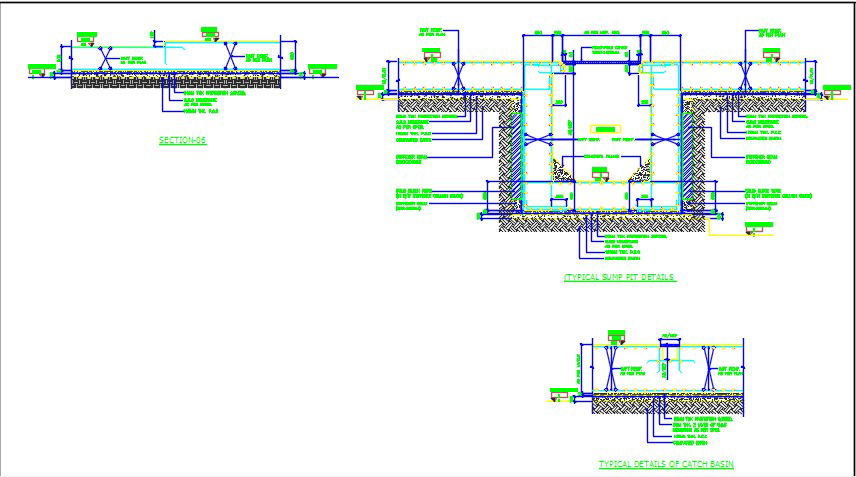Screen dimensions: 856x477
Task: Select the level marker on the sump pit floor
Action: (603, 174)
